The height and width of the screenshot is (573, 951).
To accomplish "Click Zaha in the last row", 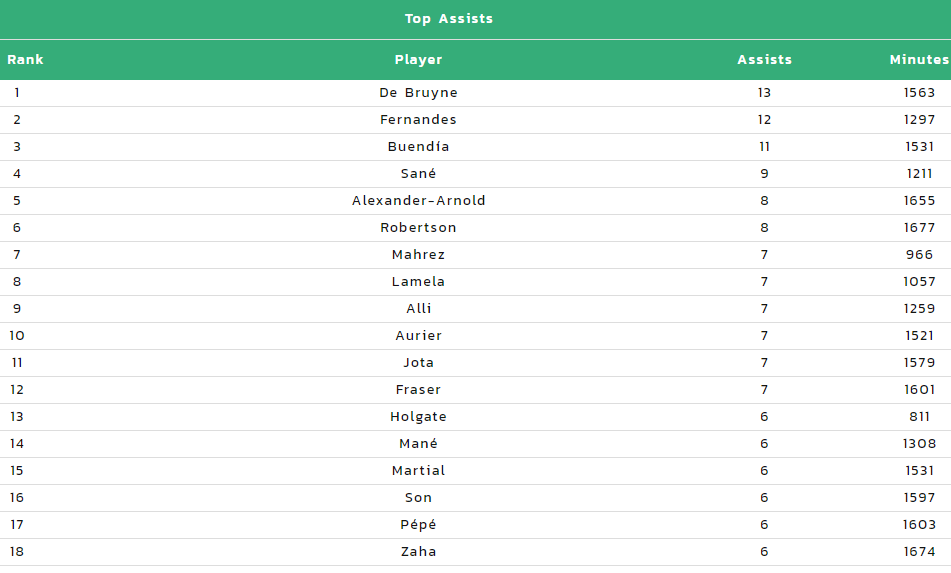I will tap(418, 552).
